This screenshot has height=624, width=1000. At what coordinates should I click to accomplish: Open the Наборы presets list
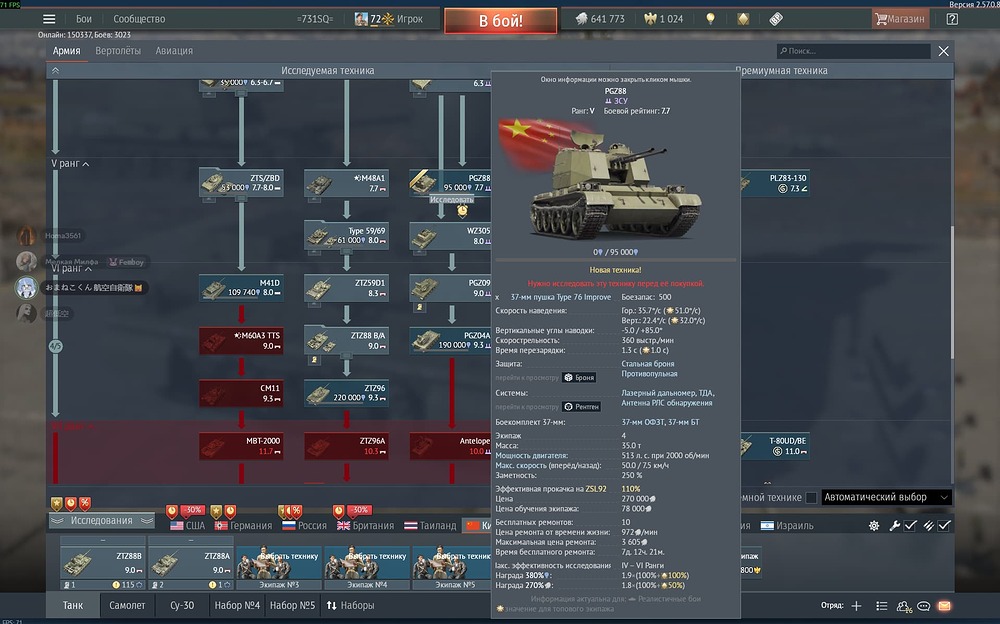[350, 605]
